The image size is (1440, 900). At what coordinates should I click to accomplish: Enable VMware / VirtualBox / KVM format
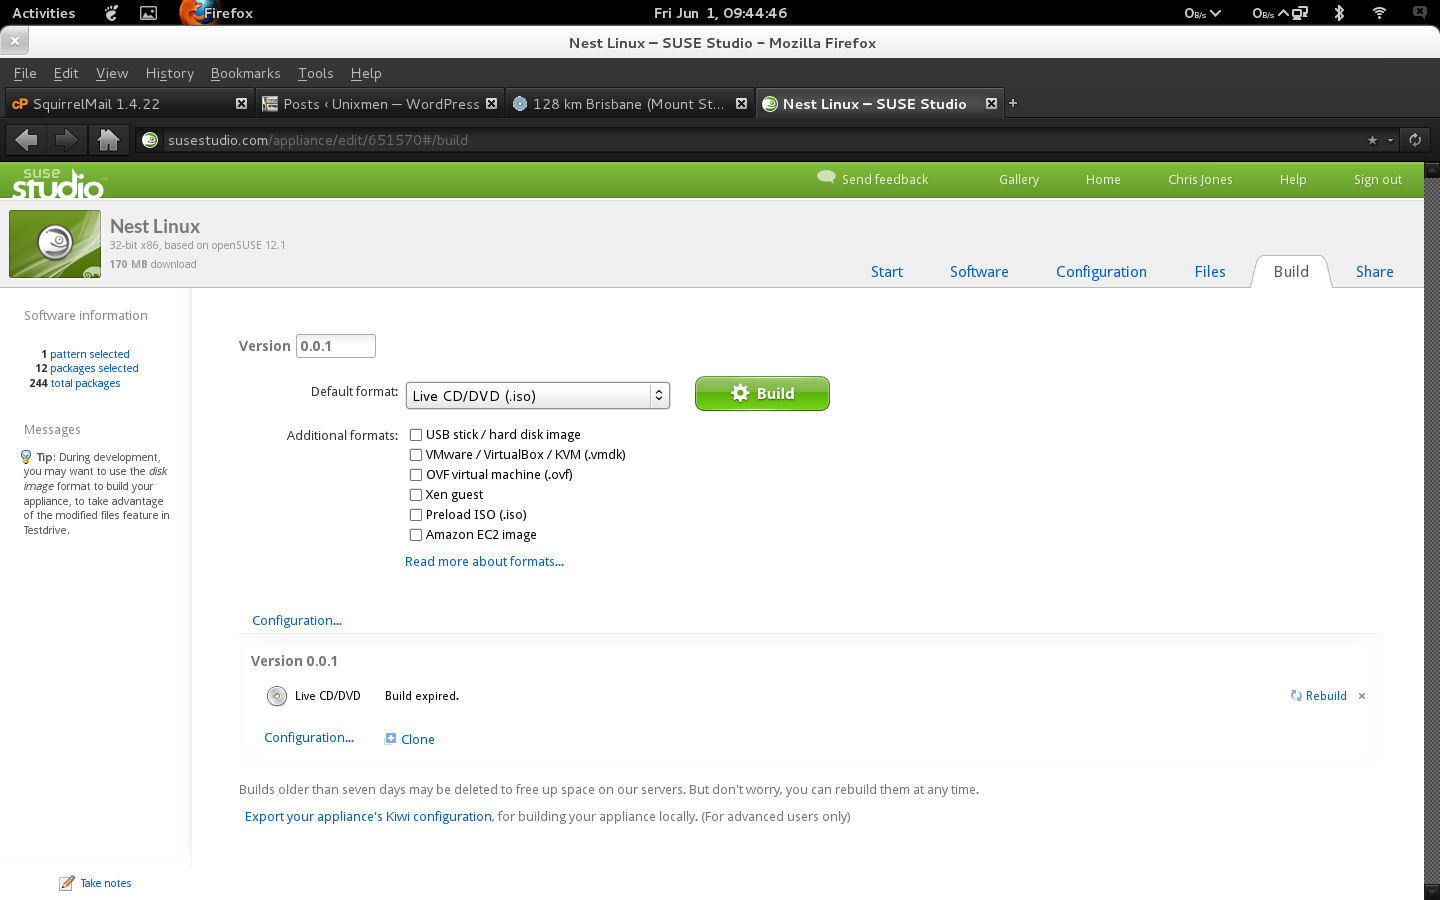pos(416,455)
